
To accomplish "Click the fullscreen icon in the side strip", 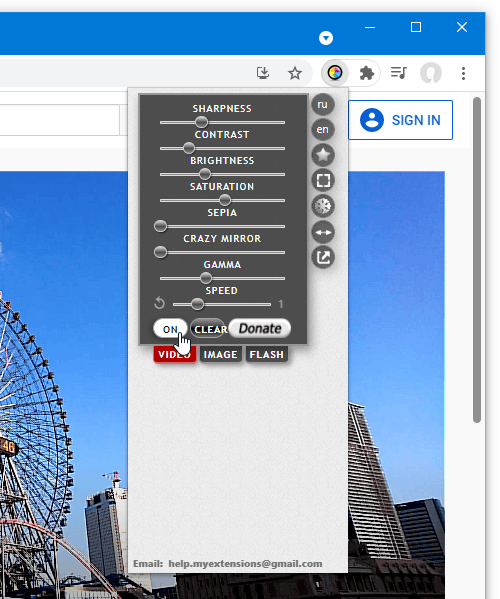I will [x=323, y=180].
